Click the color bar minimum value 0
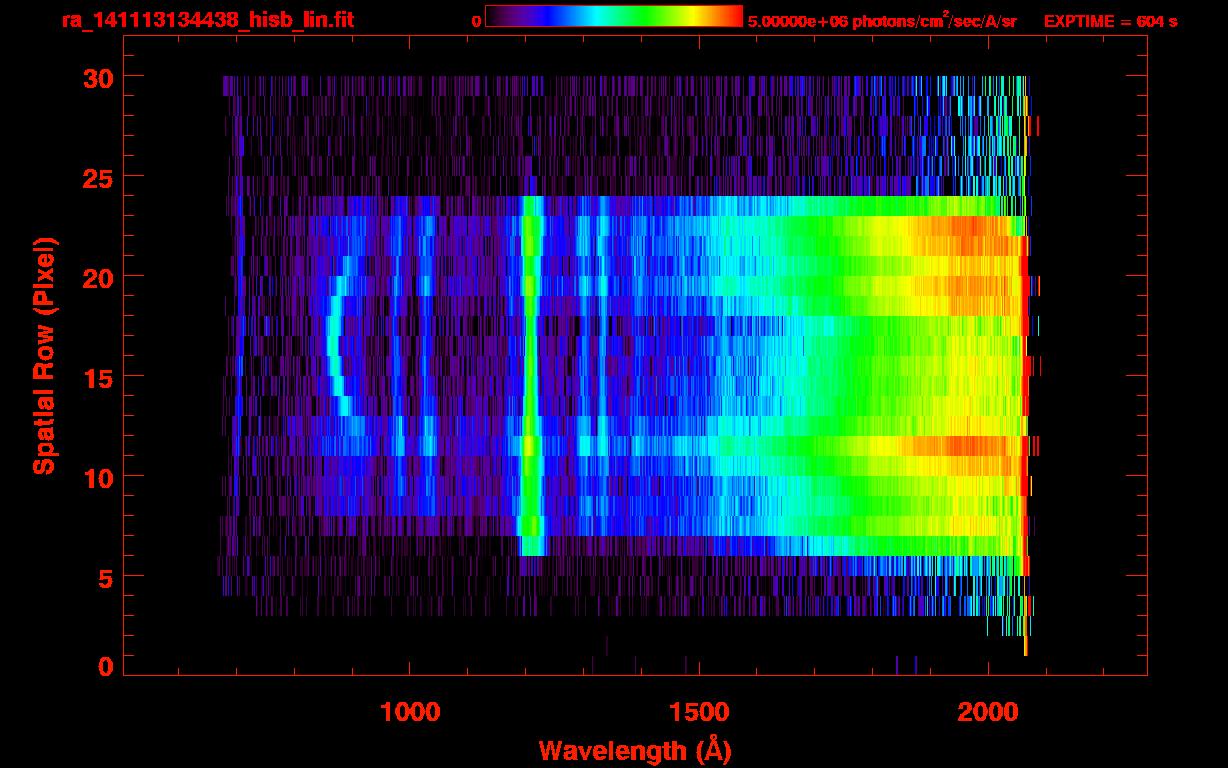 pyautogui.click(x=477, y=21)
